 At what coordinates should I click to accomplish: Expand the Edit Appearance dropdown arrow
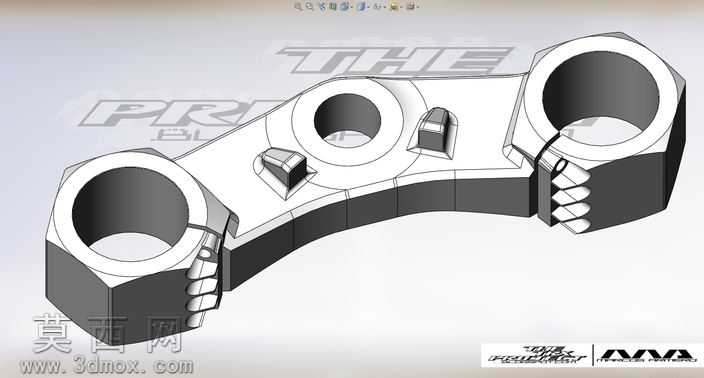click(x=401, y=7)
